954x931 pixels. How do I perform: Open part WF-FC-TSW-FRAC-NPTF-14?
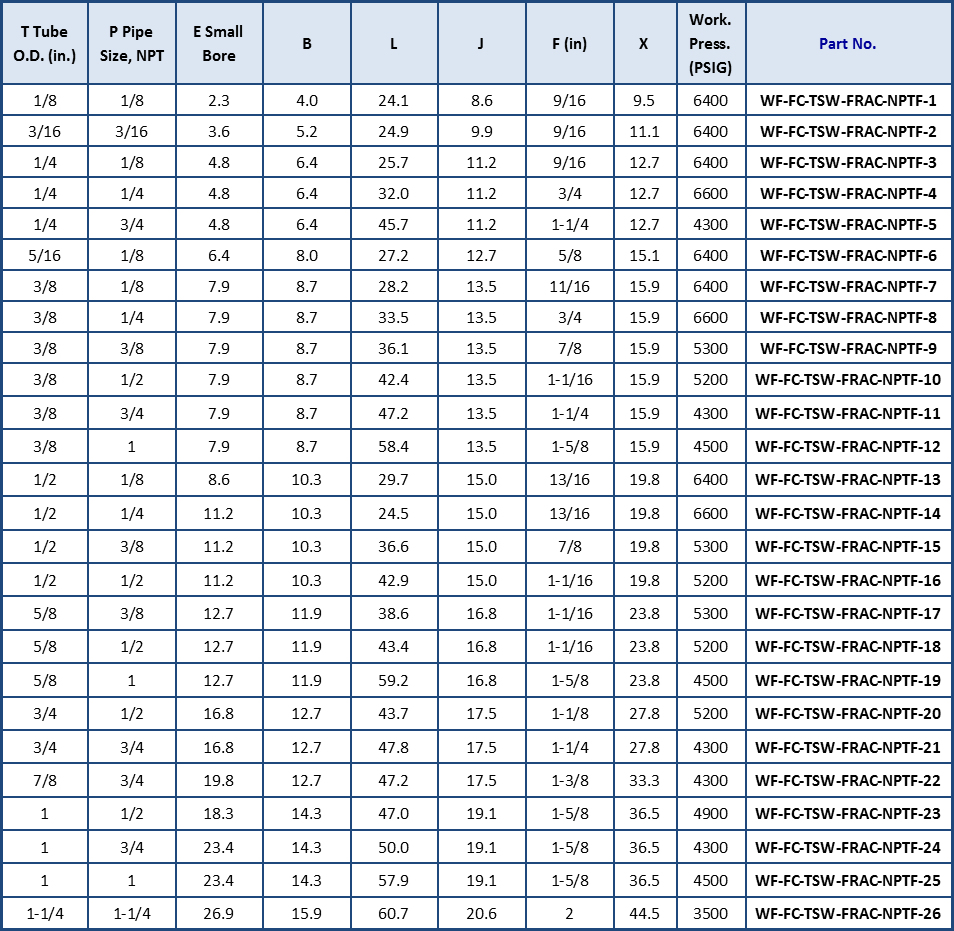click(x=848, y=514)
